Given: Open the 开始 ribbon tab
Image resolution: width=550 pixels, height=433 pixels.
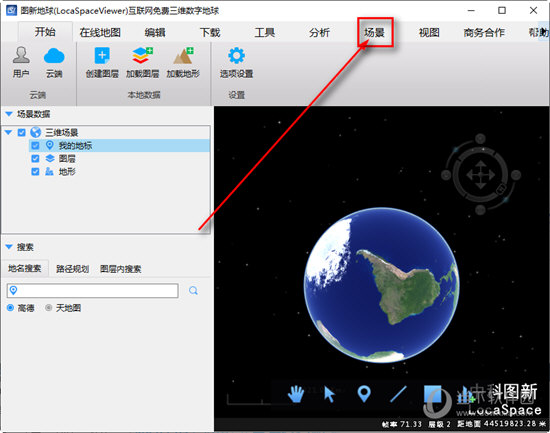Looking at the screenshot, I should point(45,32).
